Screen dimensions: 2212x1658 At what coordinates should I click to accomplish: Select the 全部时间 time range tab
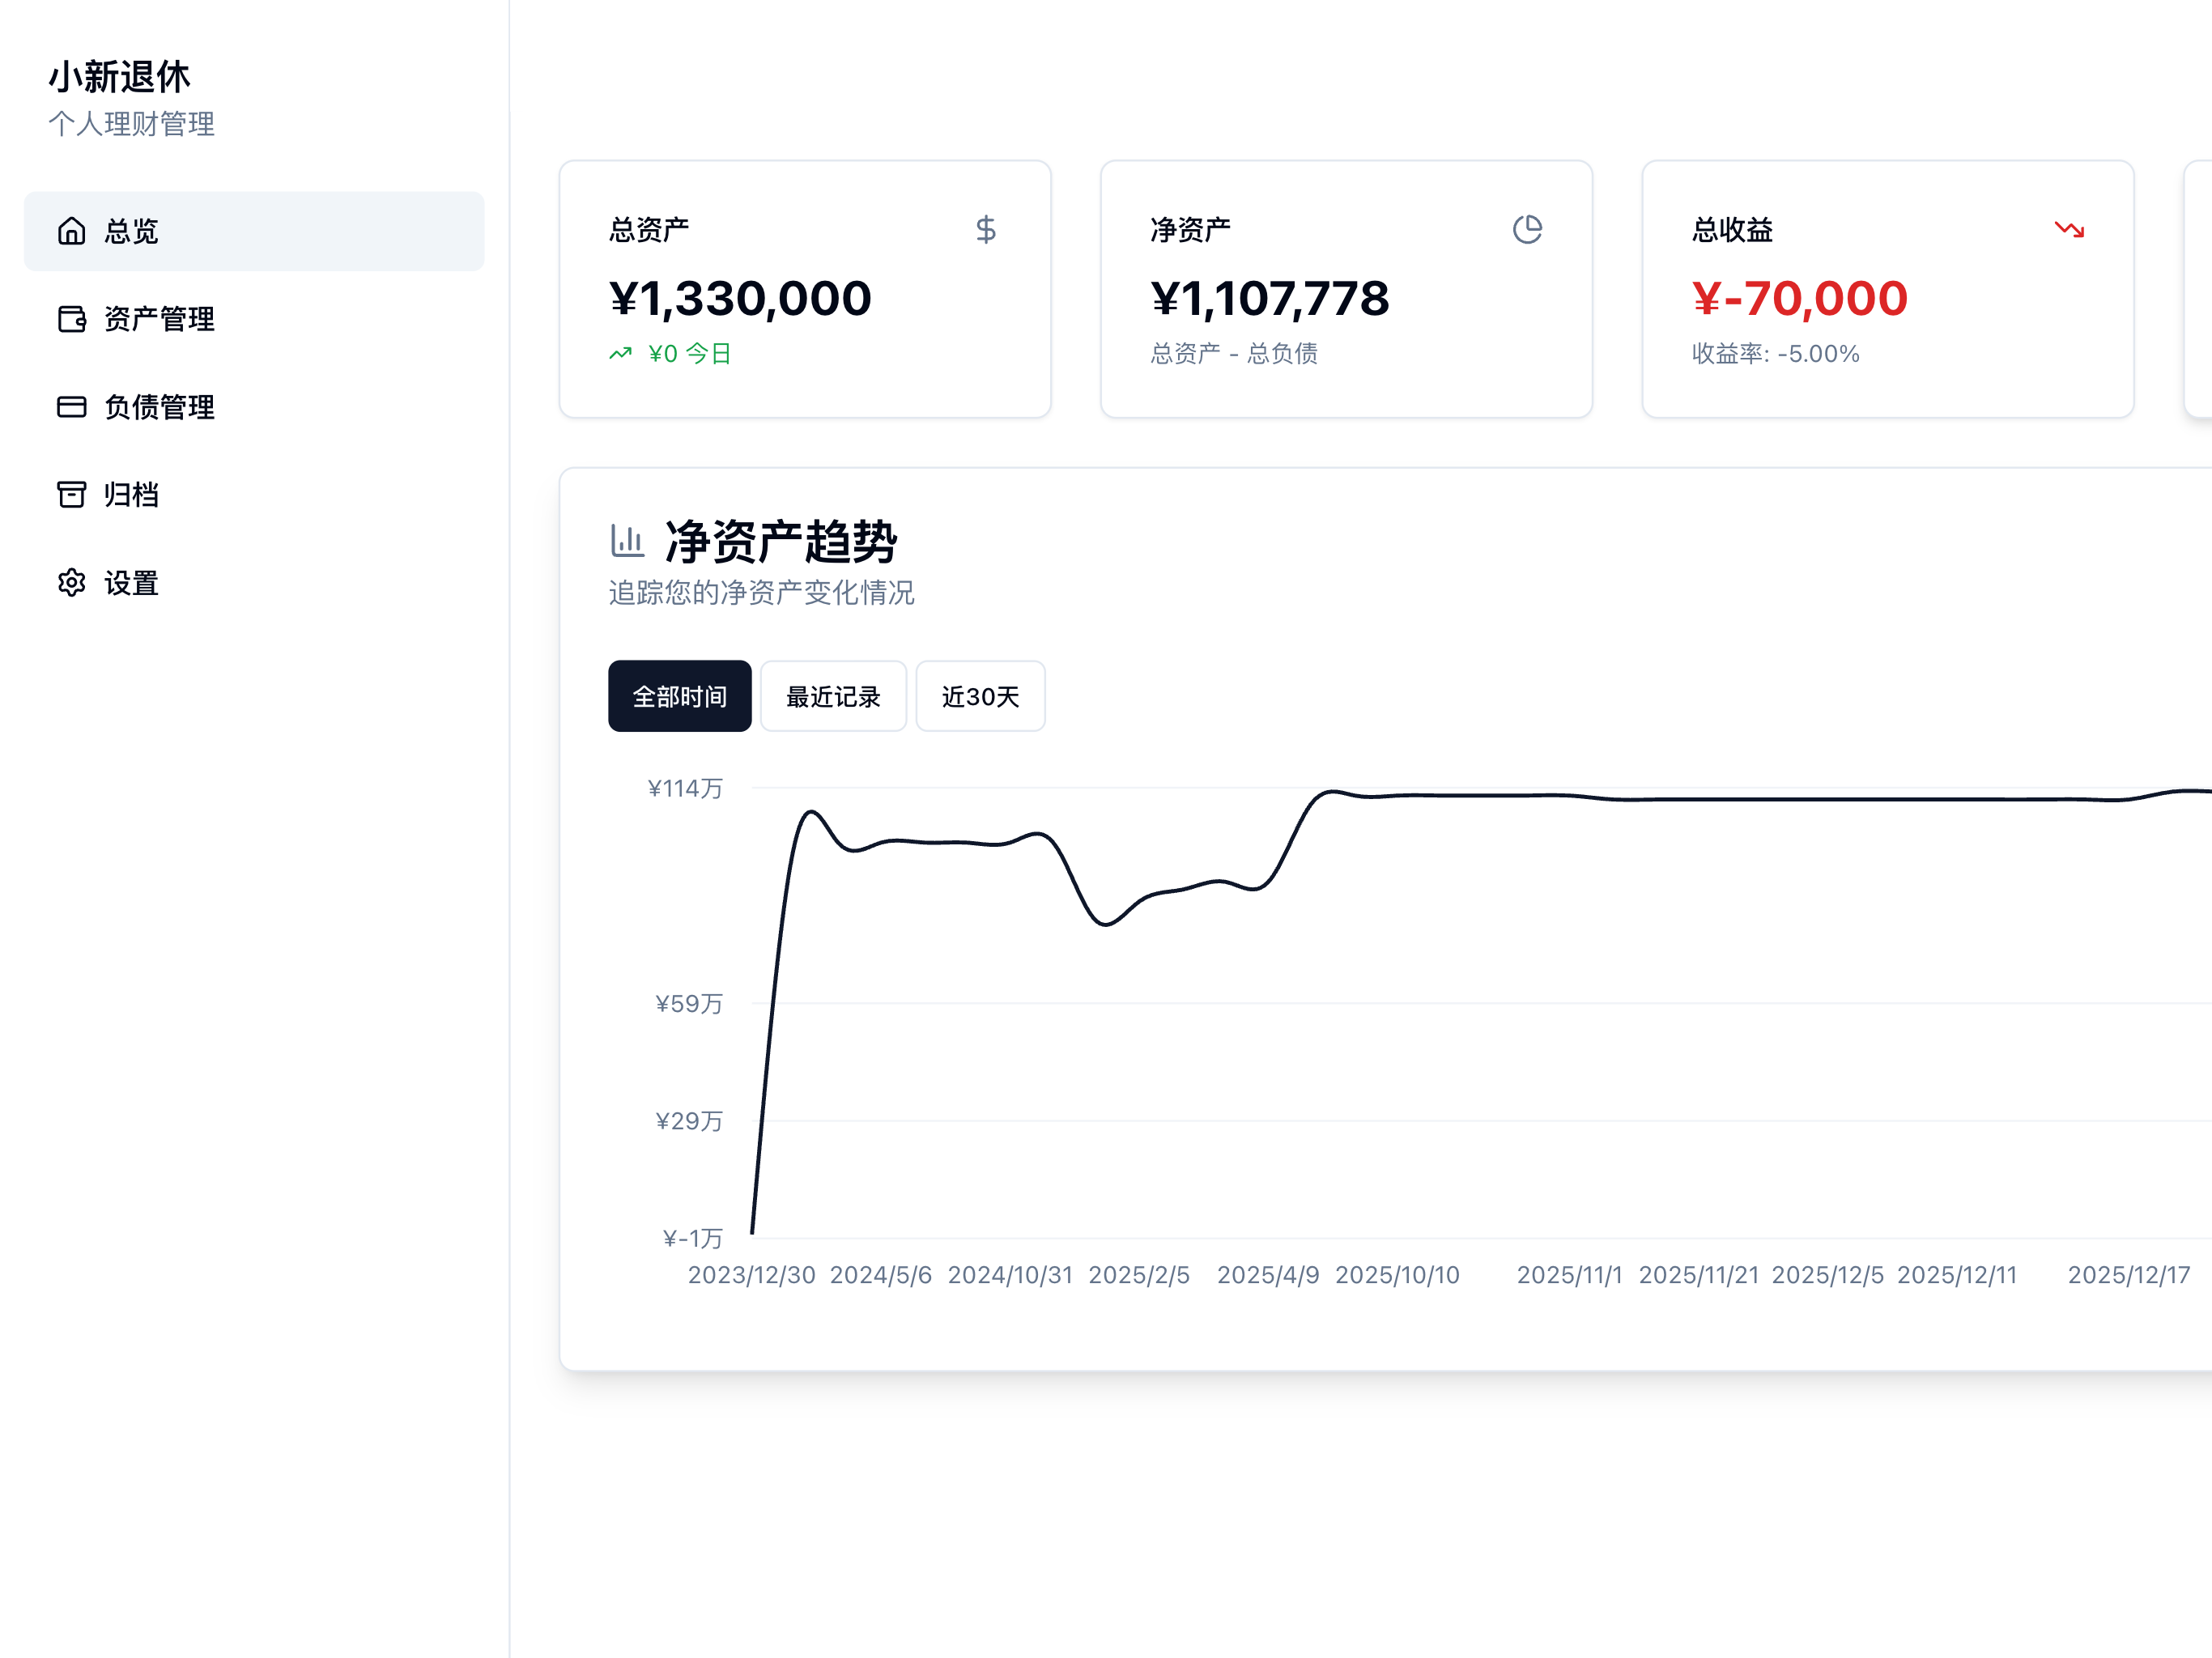pyautogui.click(x=679, y=696)
